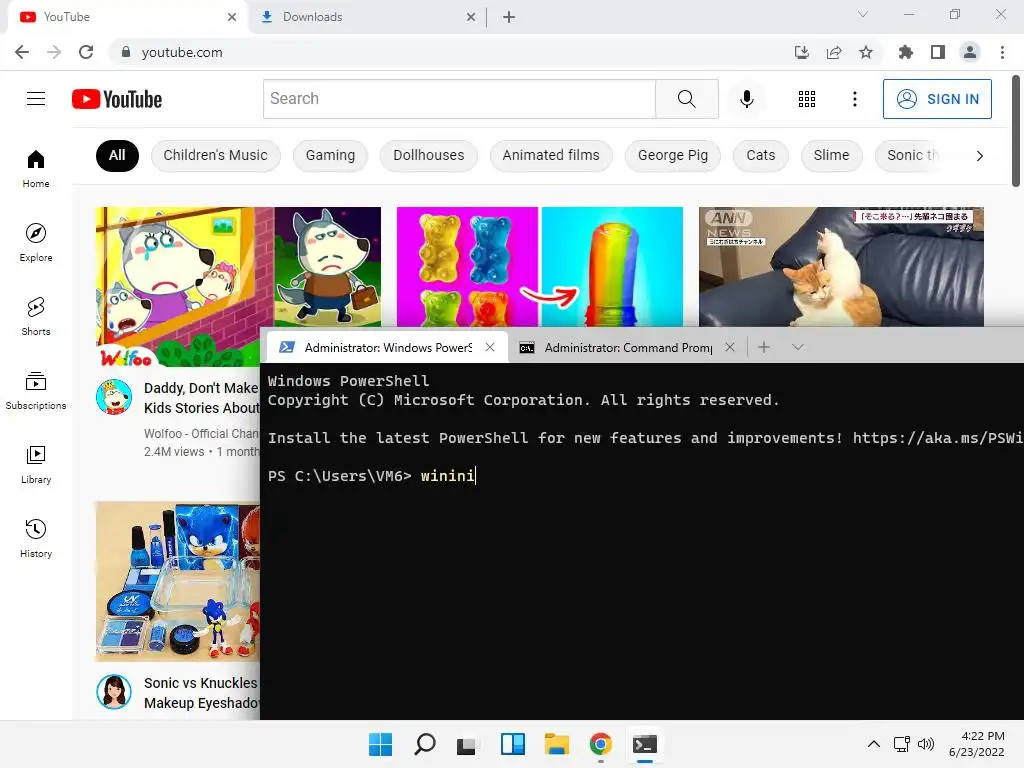Open Chrome three-dot menu
This screenshot has height=768, width=1024.
[x=1002, y=52]
